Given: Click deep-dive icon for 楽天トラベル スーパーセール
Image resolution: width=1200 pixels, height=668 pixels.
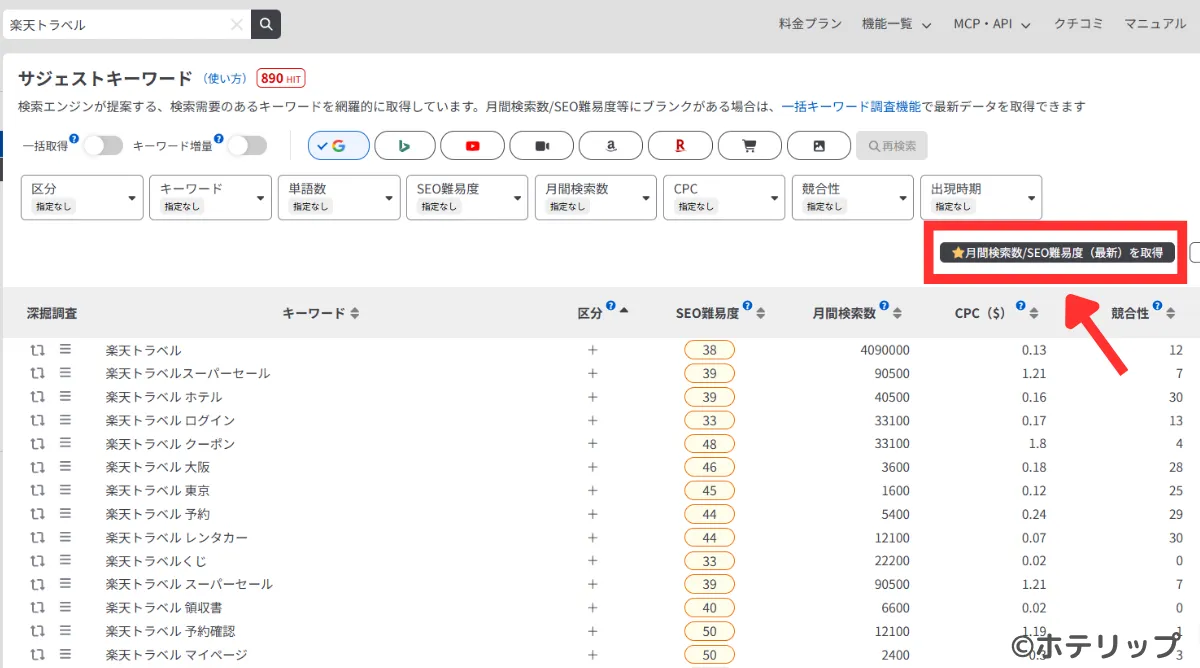Looking at the screenshot, I should click(37, 584).
